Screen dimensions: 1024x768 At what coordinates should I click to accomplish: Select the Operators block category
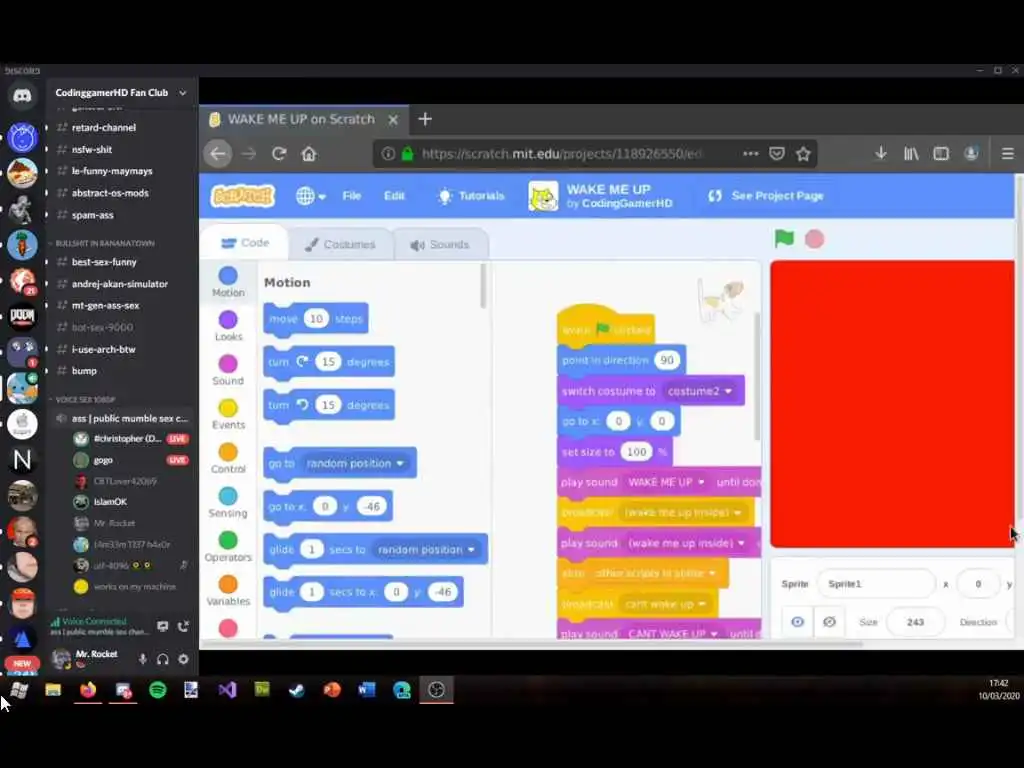pos(228,547)
